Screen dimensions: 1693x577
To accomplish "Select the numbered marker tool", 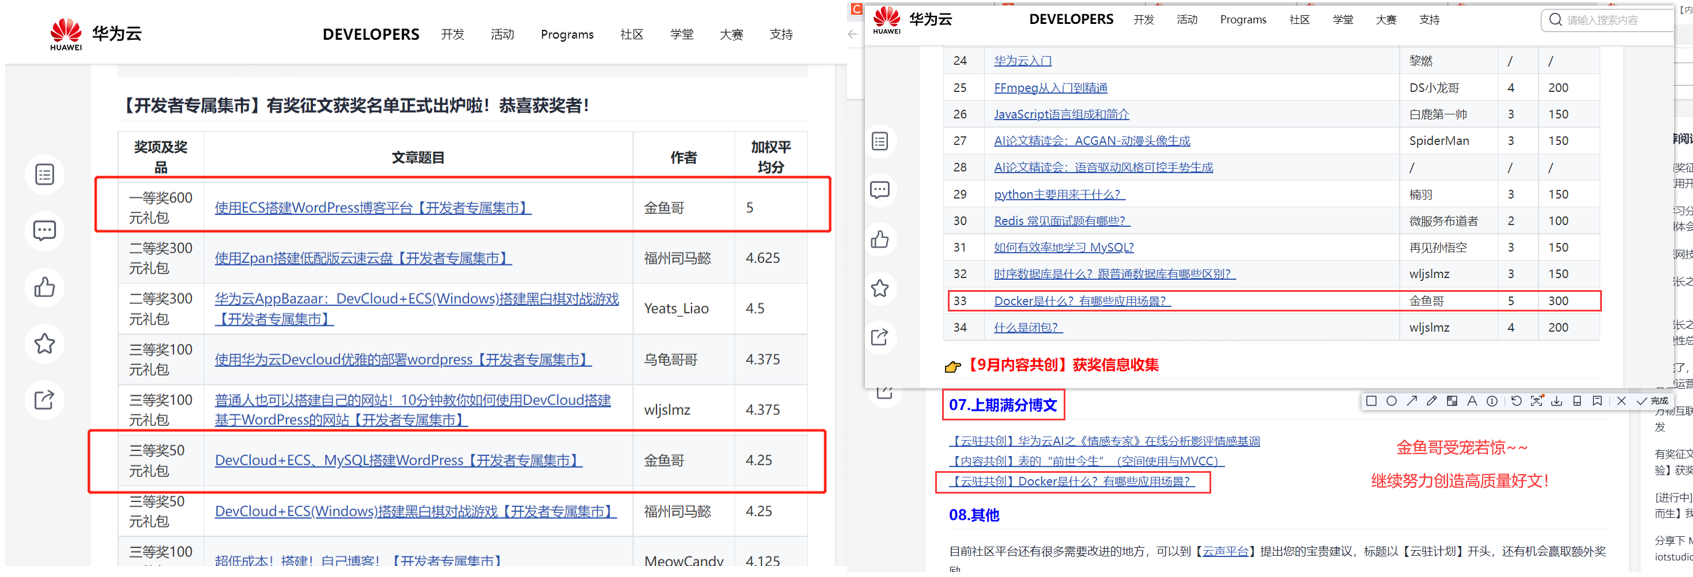I will click(1492, 401).
